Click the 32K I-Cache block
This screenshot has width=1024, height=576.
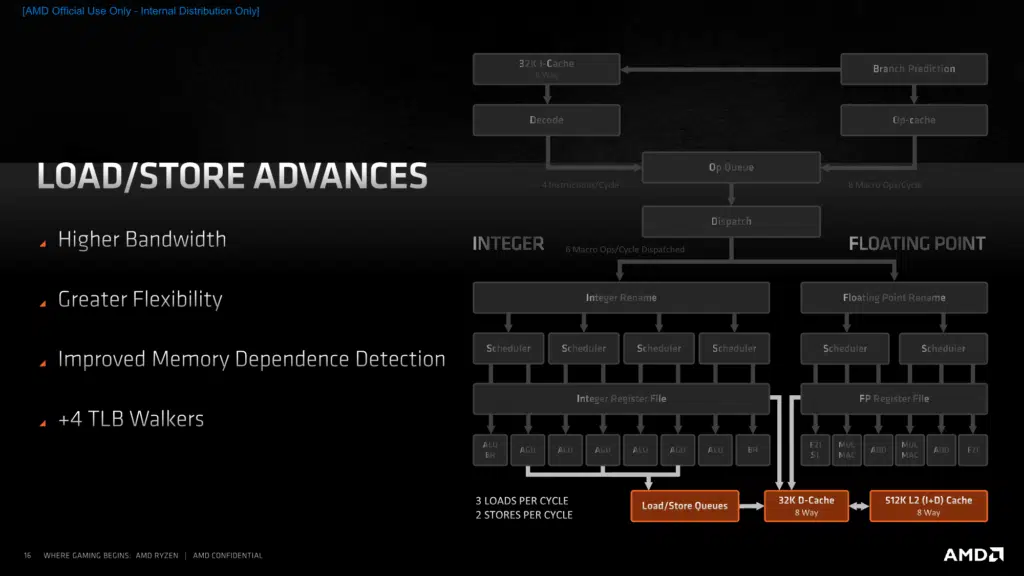547,69
